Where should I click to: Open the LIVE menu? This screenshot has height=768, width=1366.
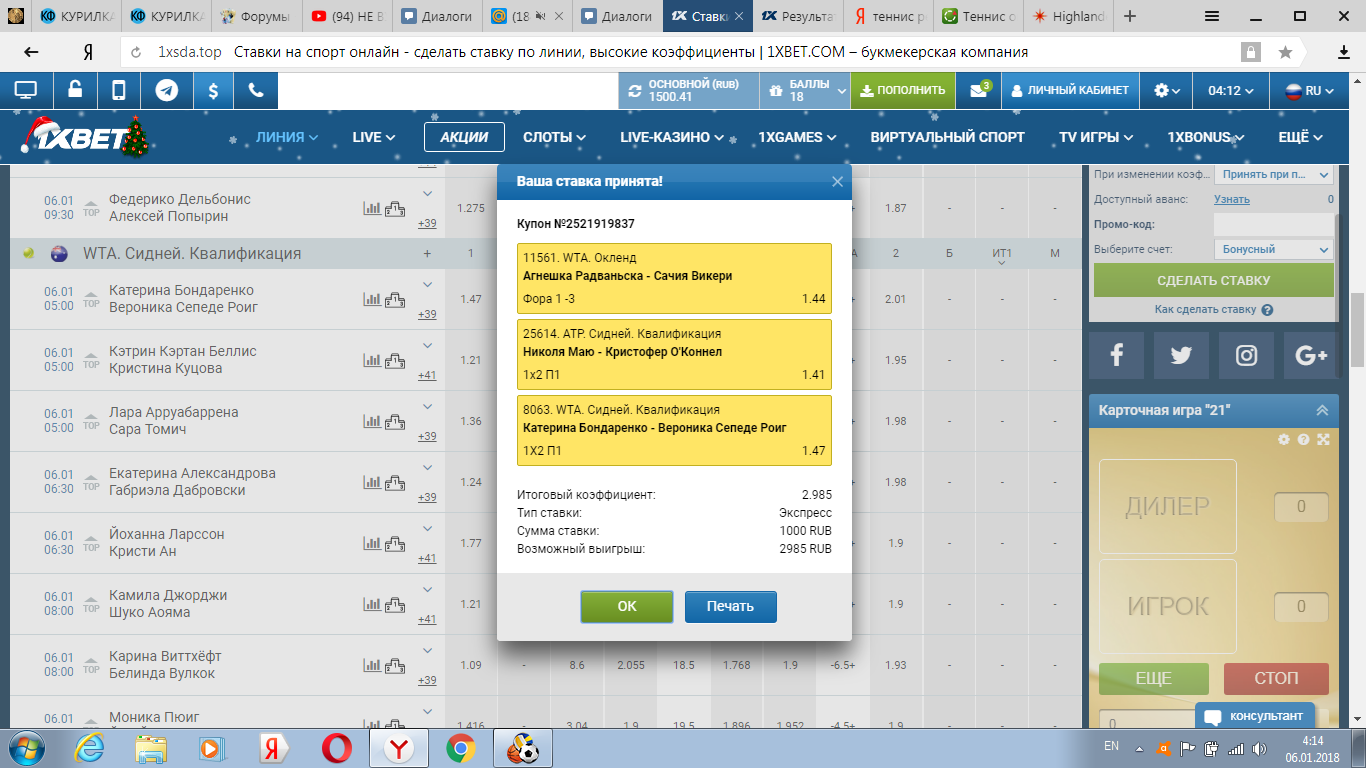click(374, 137)
